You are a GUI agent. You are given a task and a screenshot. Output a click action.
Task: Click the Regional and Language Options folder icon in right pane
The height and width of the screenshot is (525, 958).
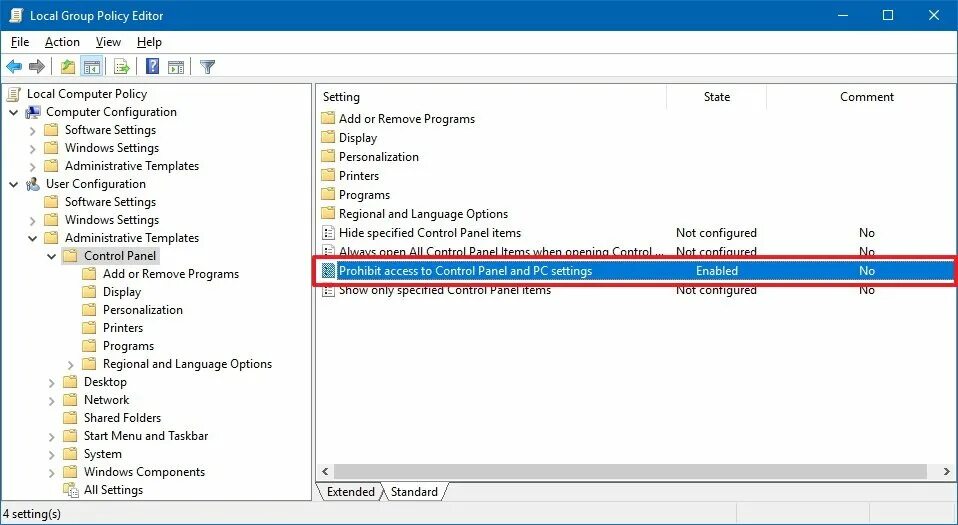click(x=329, y=213)
